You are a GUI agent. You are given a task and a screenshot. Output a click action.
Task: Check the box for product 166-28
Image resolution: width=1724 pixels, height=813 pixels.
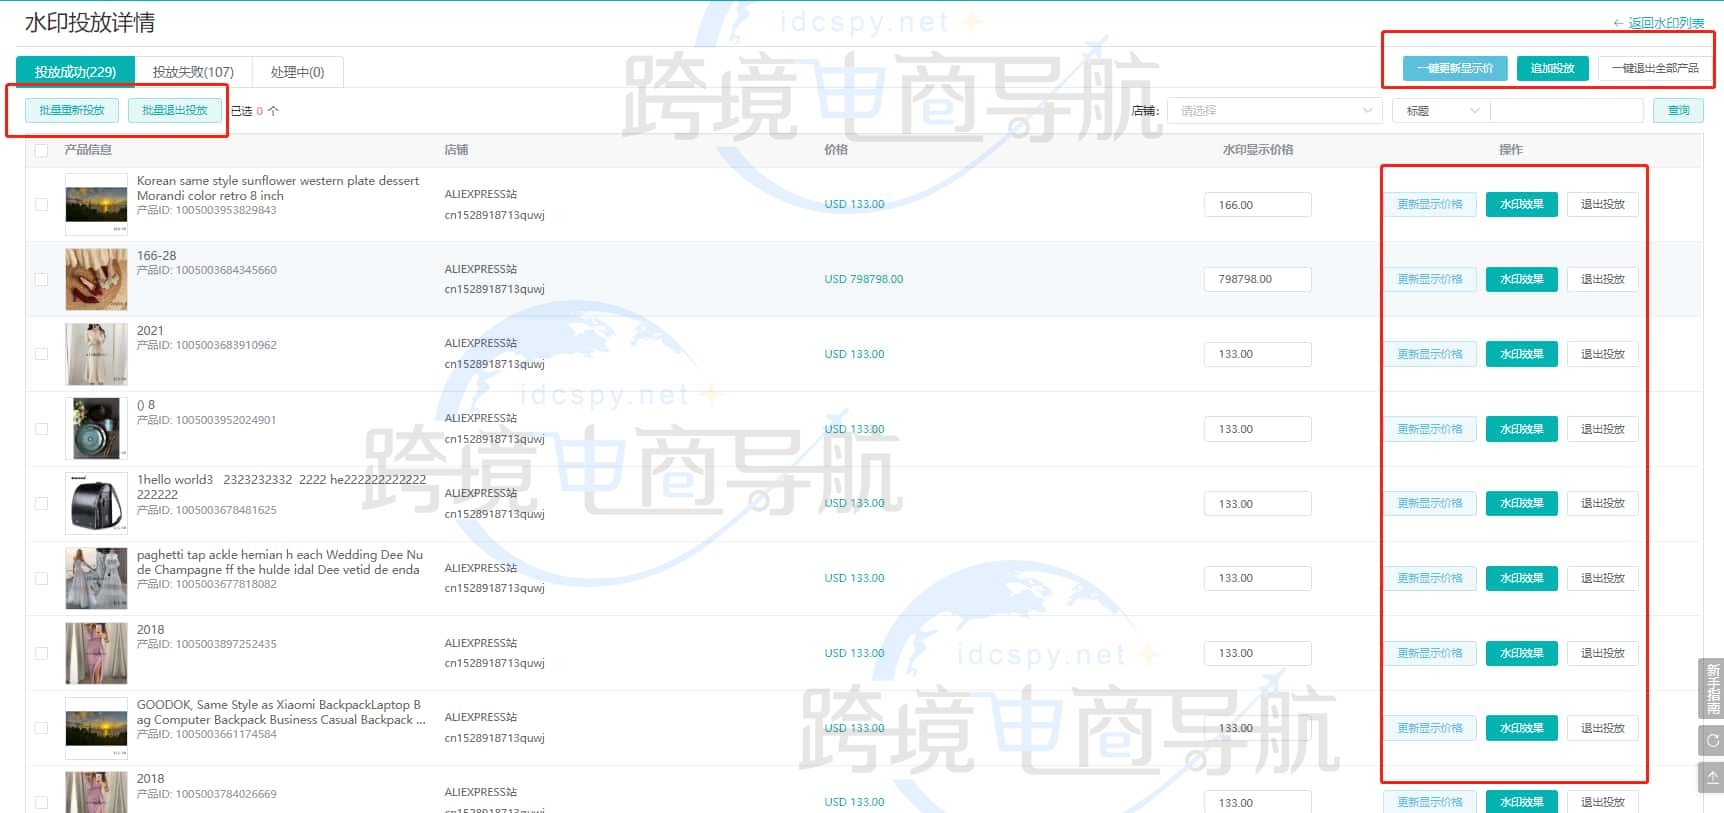coord(41,280)
